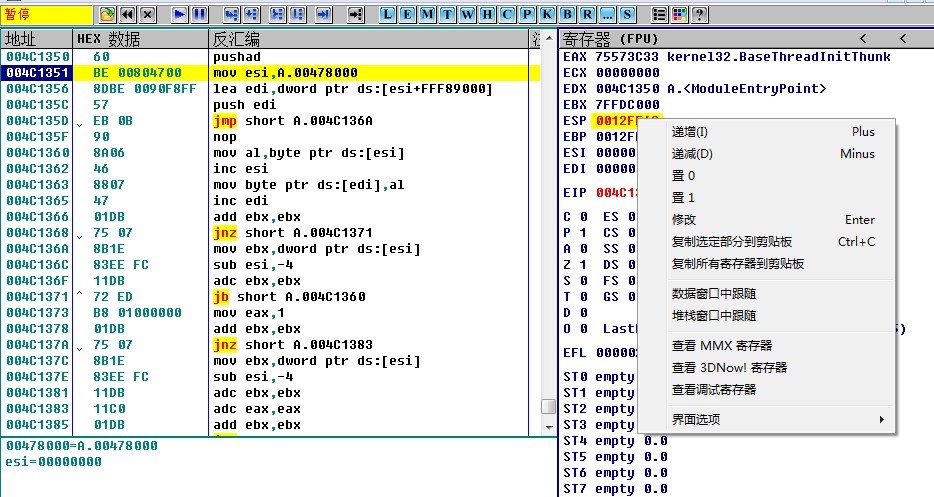Open a file with the folder icon
Screen dimensions: 934x497
pos(107,14)
